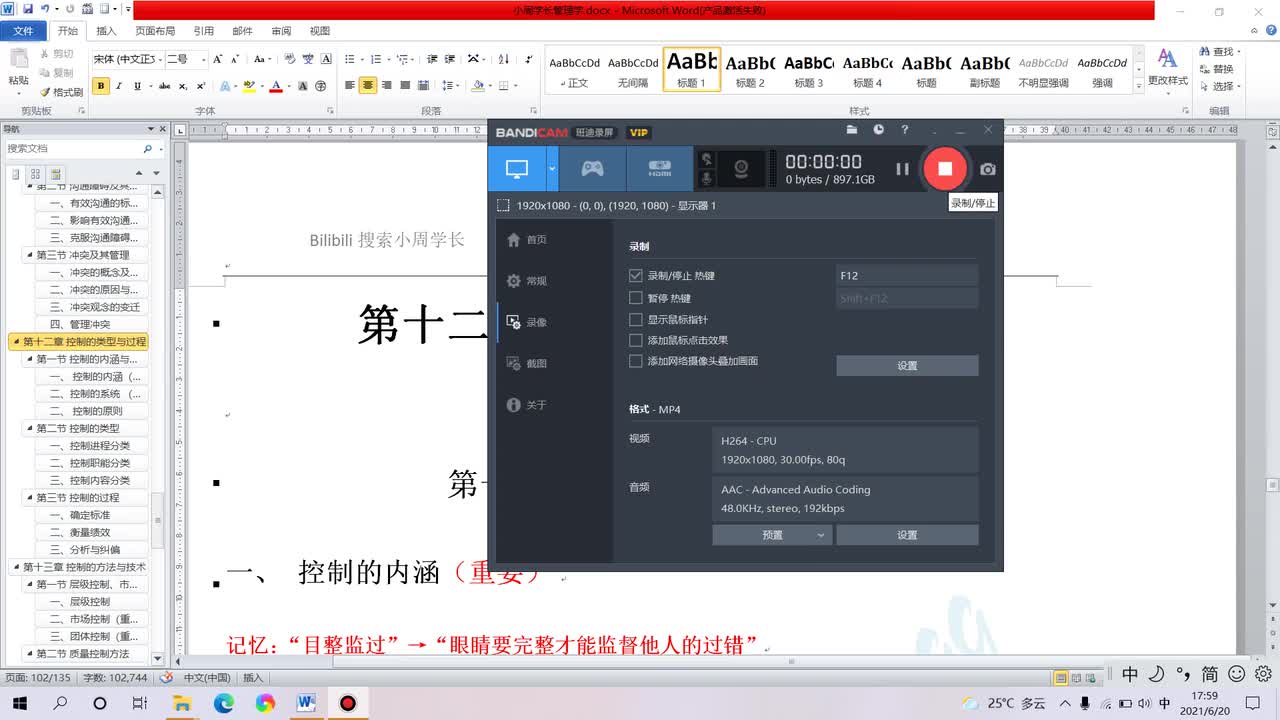Toggle bold formatting in Word

point(101,86)
